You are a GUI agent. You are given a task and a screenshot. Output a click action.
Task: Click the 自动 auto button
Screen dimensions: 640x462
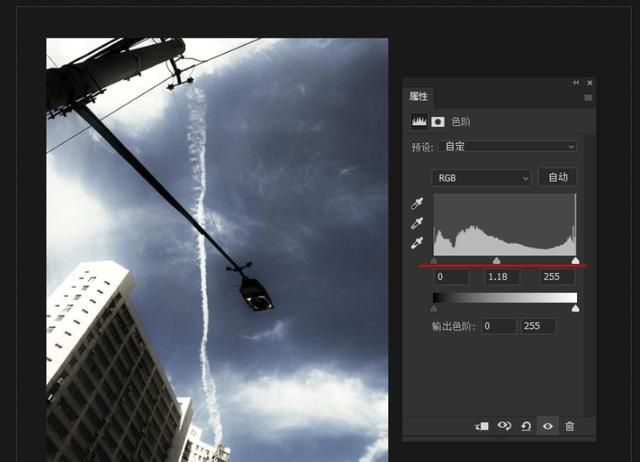click(x=558, y=177)
